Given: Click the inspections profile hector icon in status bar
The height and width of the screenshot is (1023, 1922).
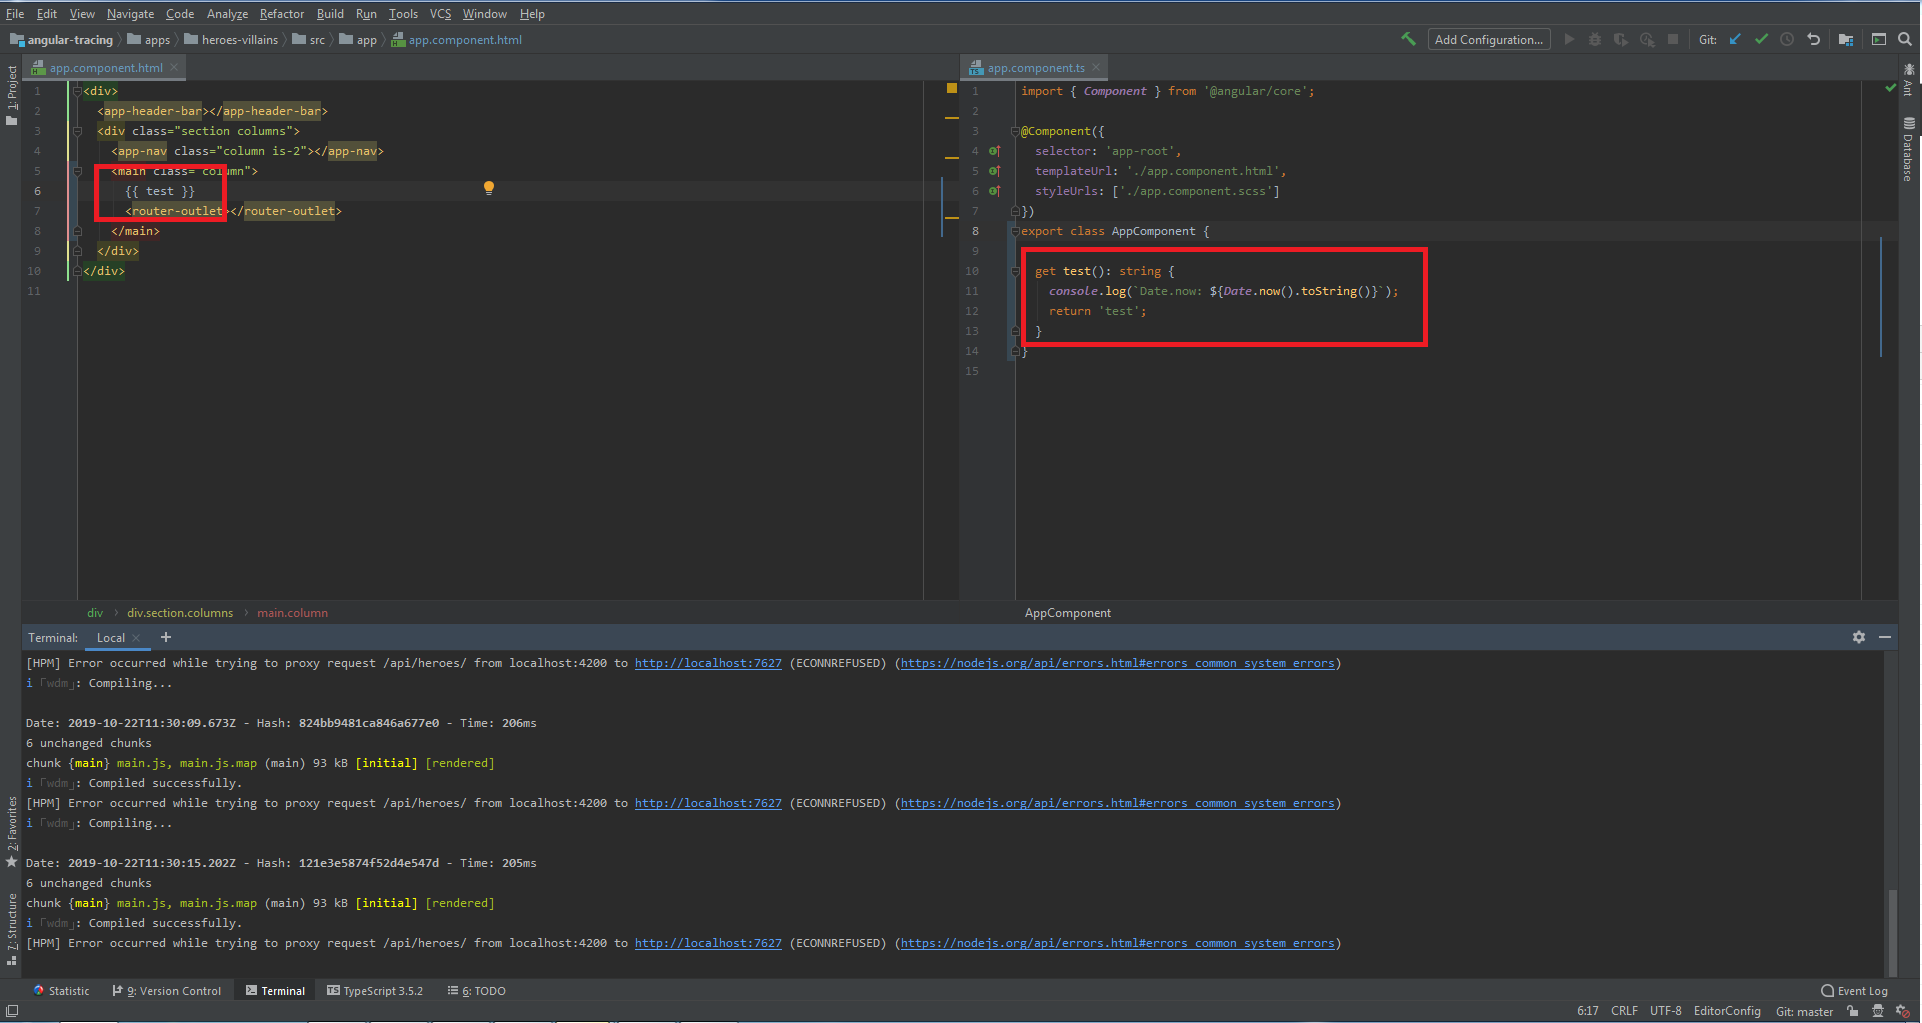Looking at the screenshot, I should coord(1878,1011).
